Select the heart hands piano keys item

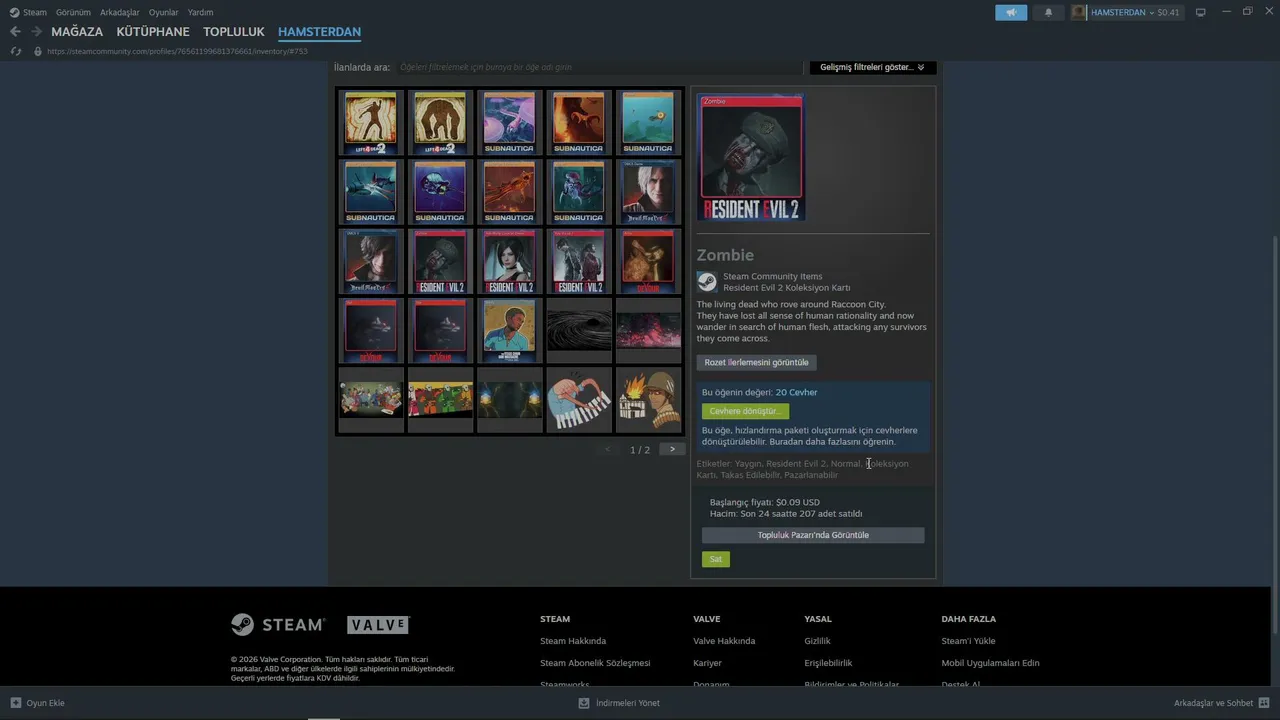[x=579, y=400]
